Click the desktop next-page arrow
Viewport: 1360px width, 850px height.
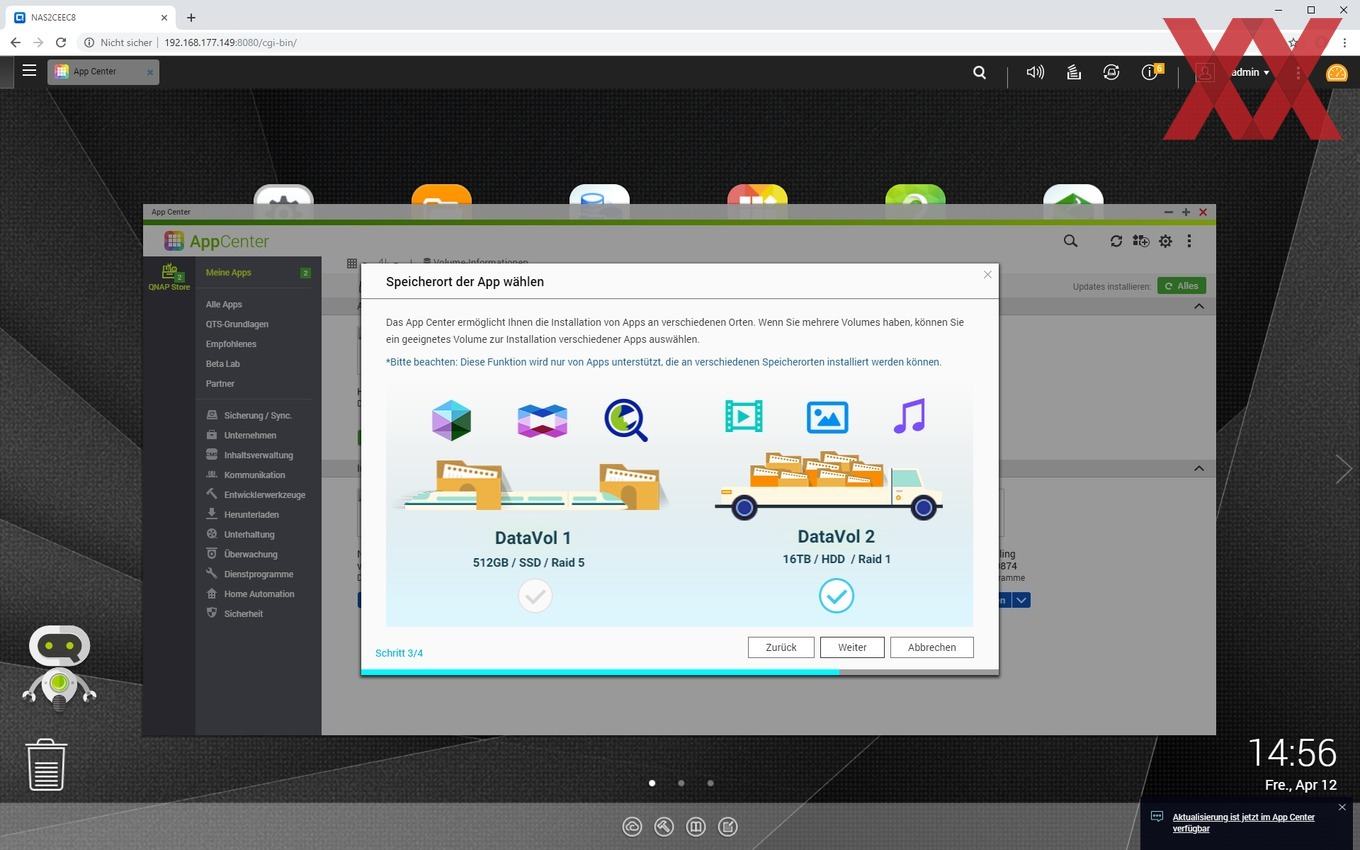(x=1343, y=468)
